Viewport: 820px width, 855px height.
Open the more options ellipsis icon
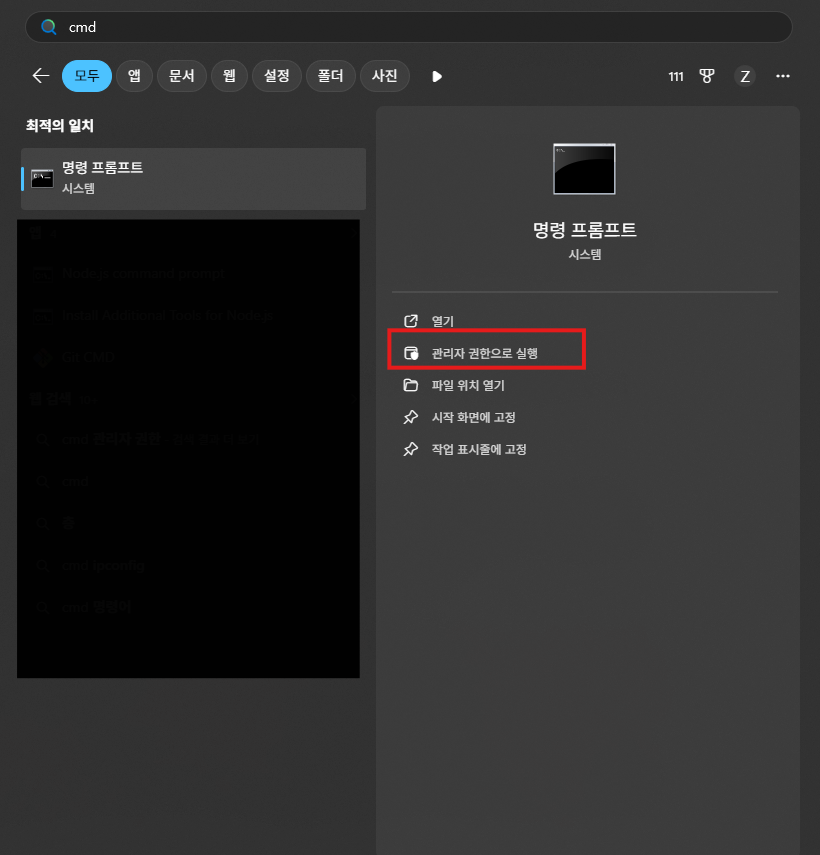coord(783,76)
